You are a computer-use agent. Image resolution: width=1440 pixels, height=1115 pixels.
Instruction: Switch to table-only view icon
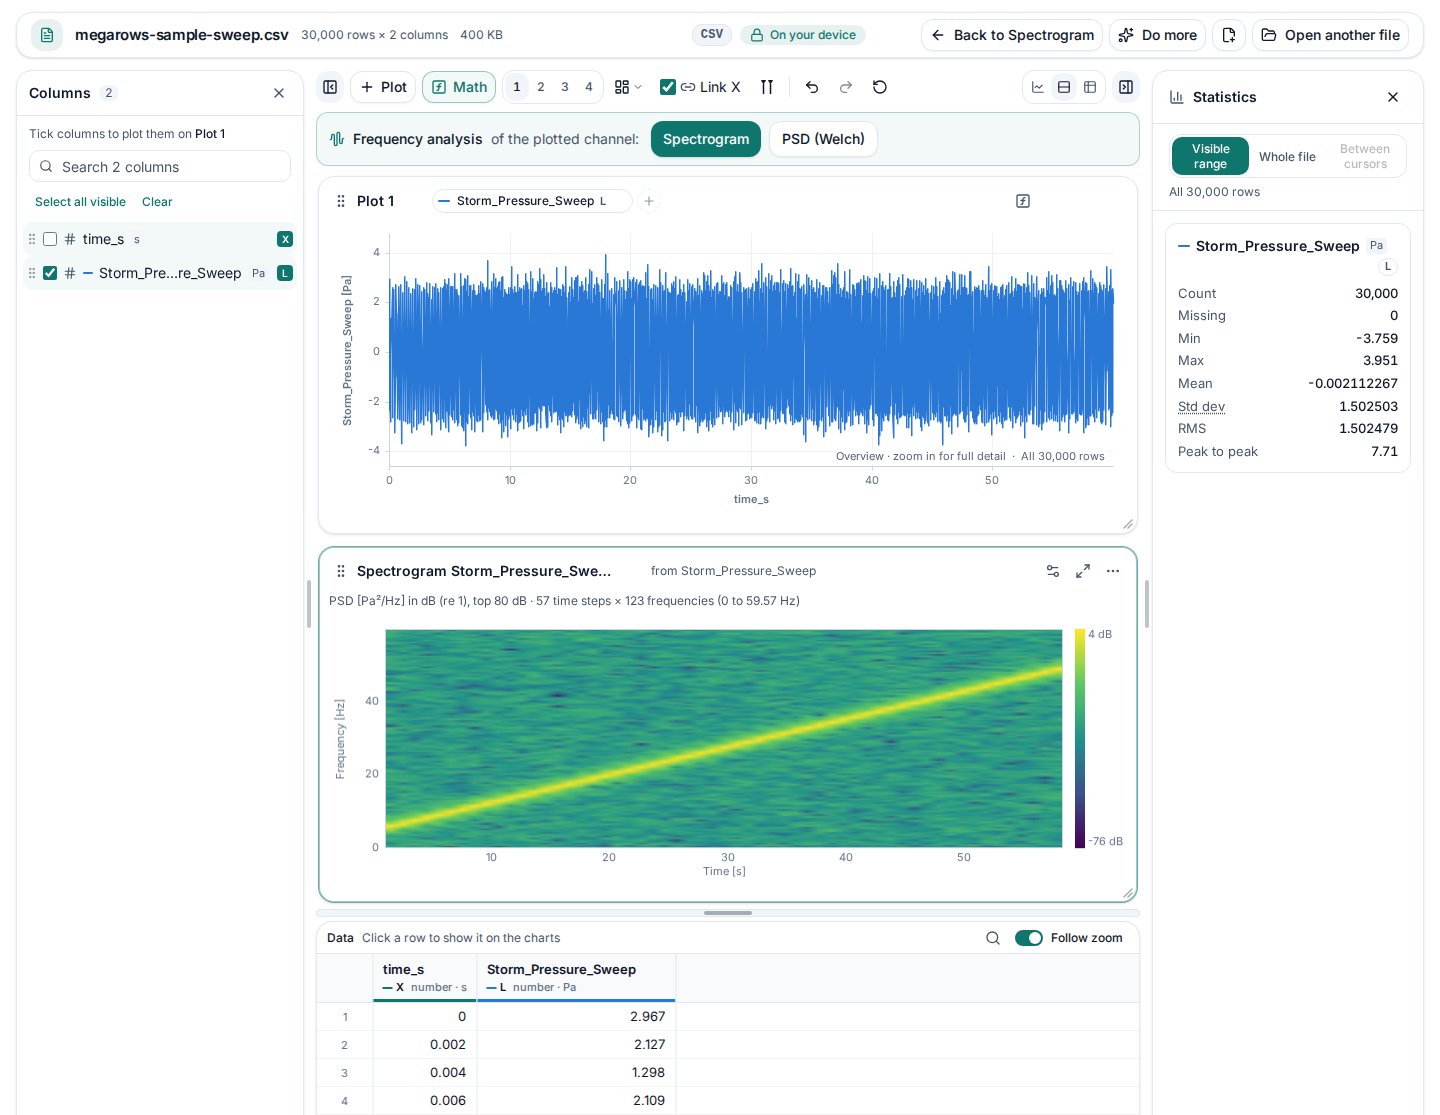[x=1090, y=87]
